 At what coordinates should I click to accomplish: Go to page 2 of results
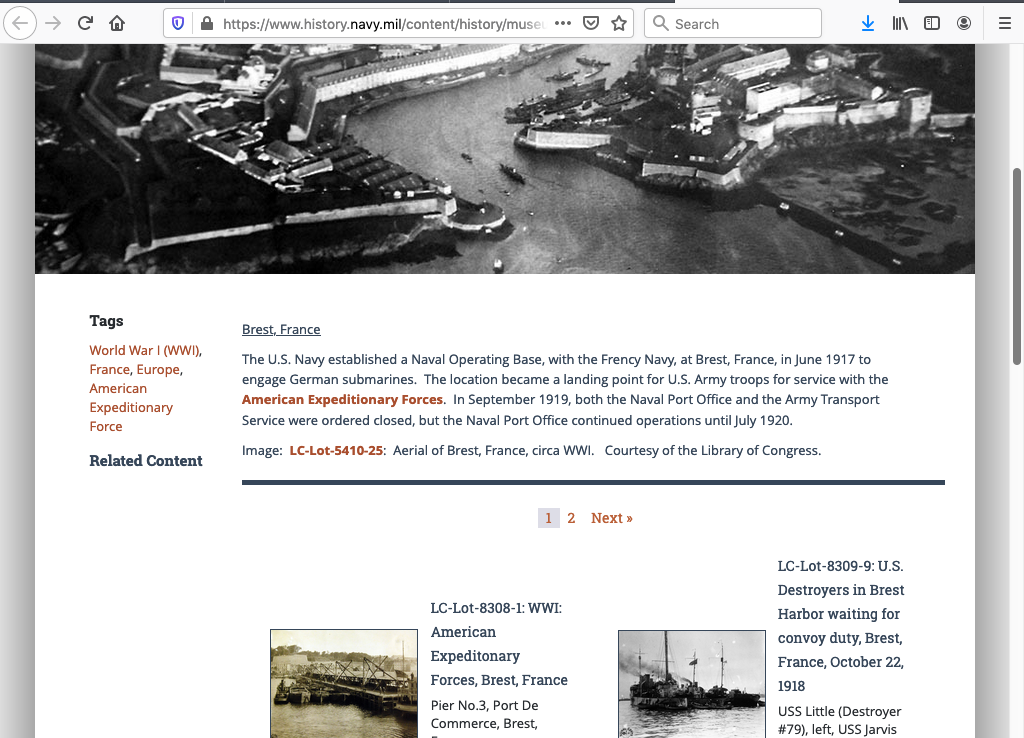571,518
